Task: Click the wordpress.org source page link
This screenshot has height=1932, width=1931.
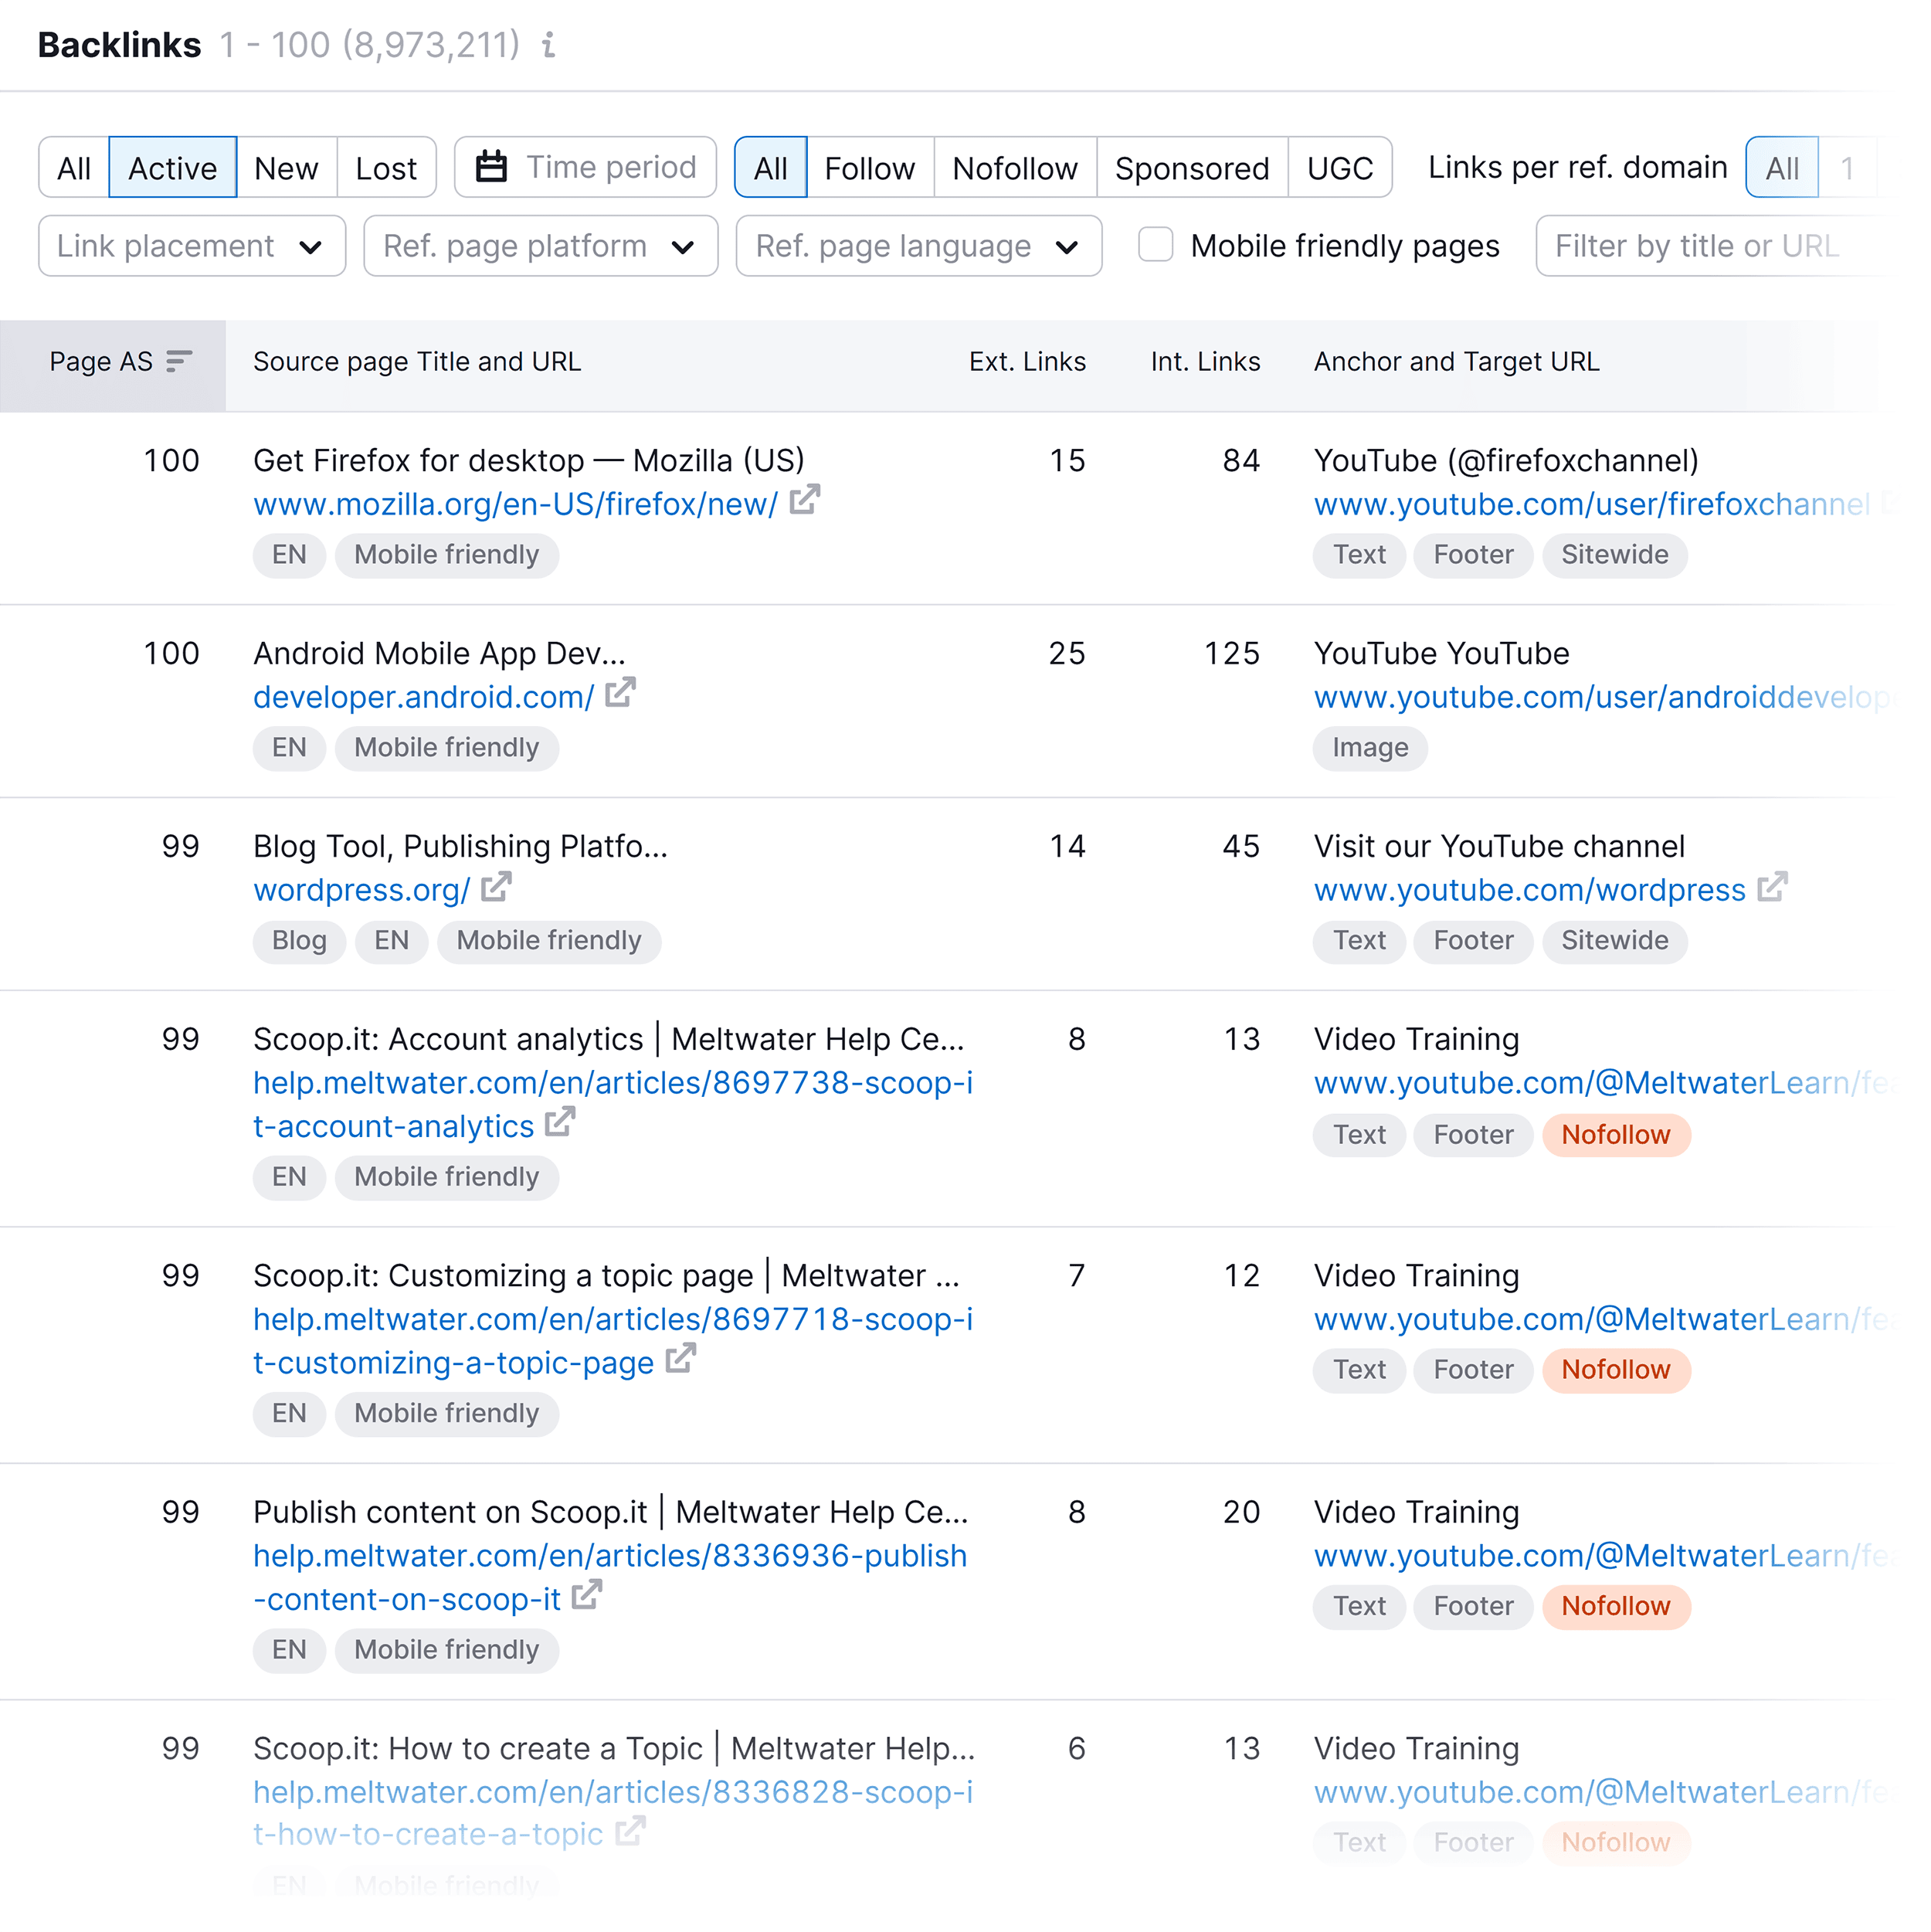Action: [x=361, y=889]
